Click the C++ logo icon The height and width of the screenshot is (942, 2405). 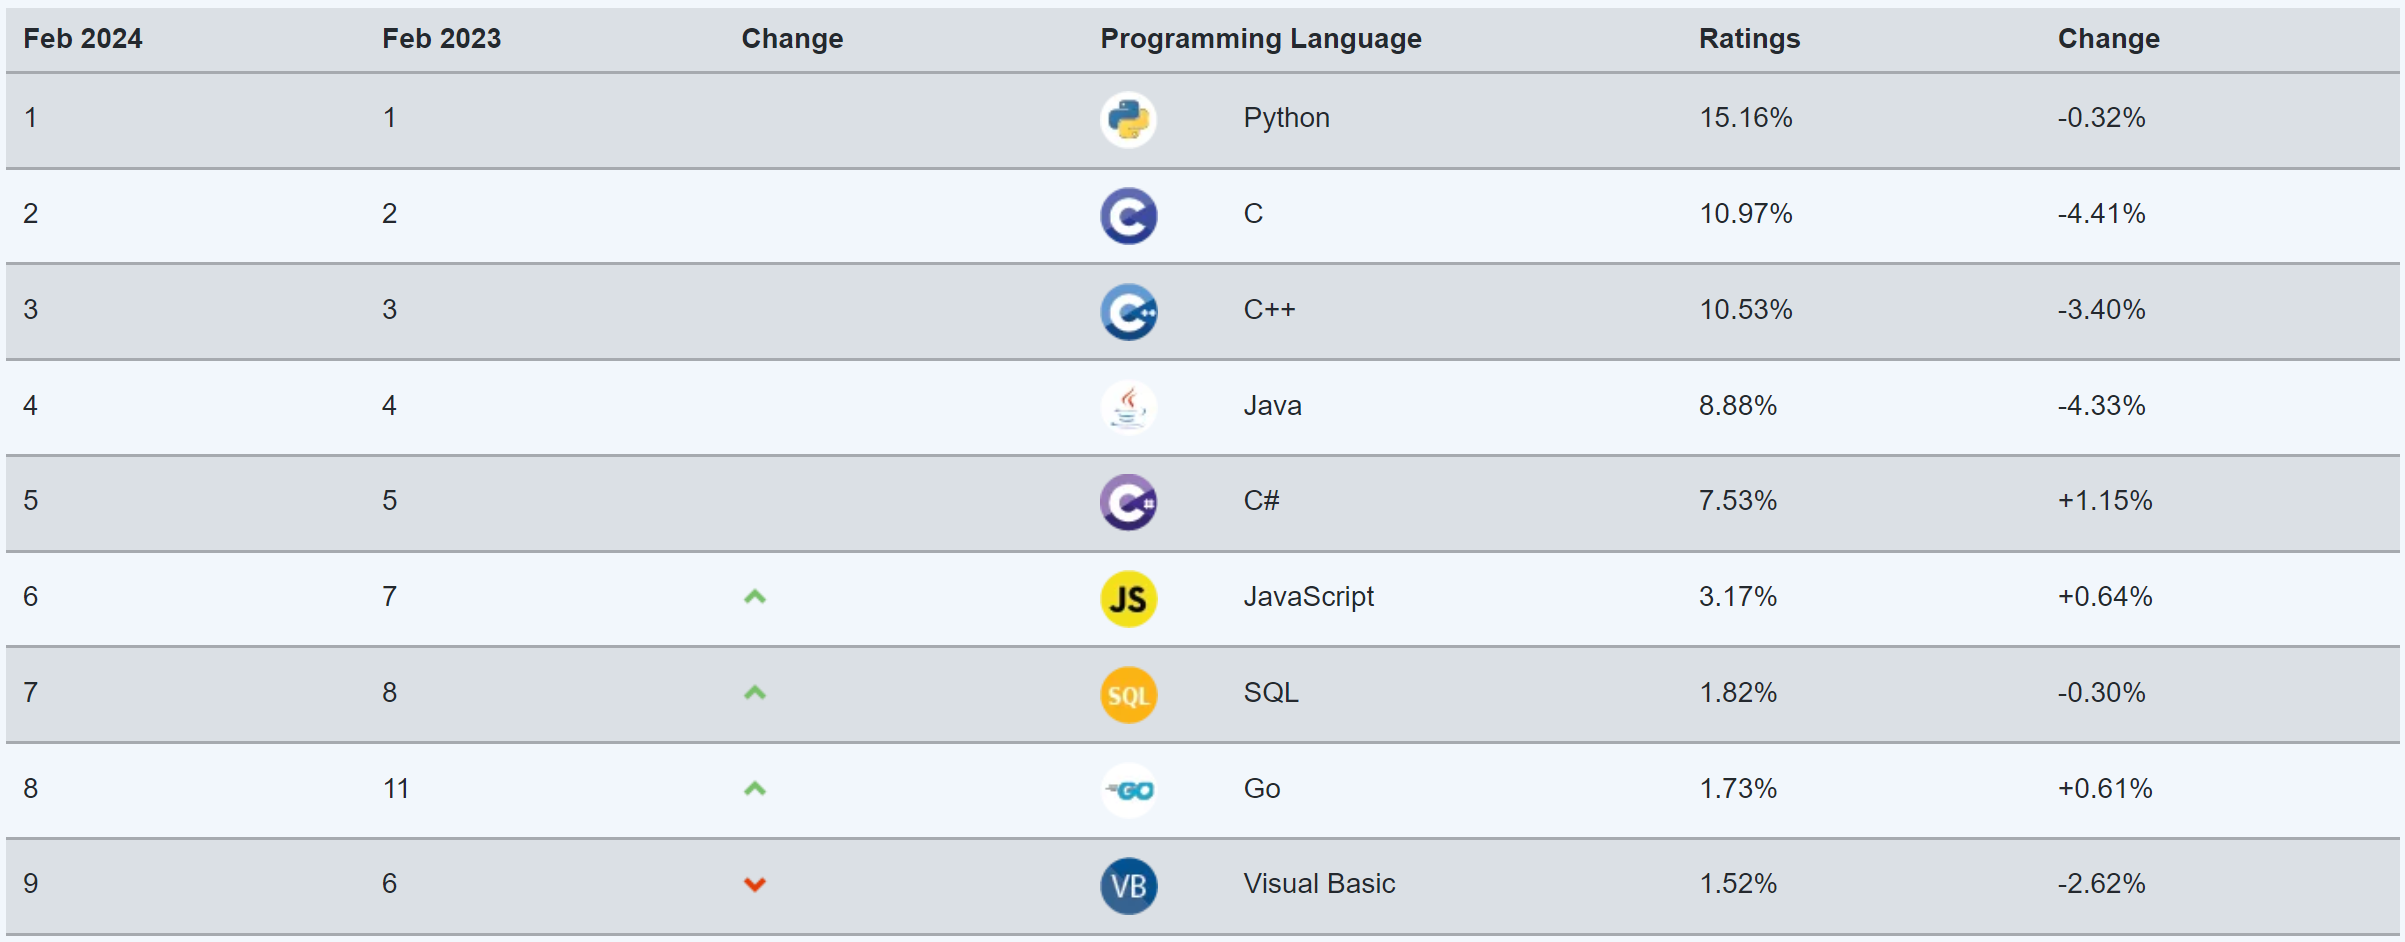click(1128, 312)
